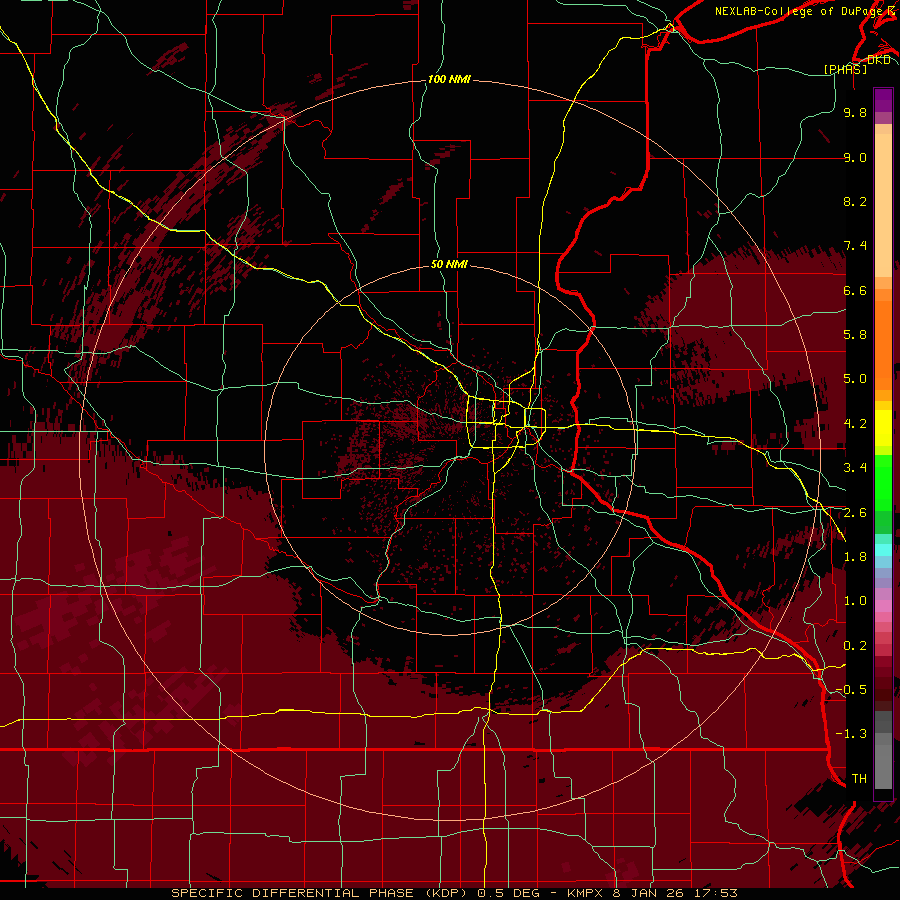900x900 pixels.
Task: Click the 2.6 scale value
Action: click(x=855, y=513)
